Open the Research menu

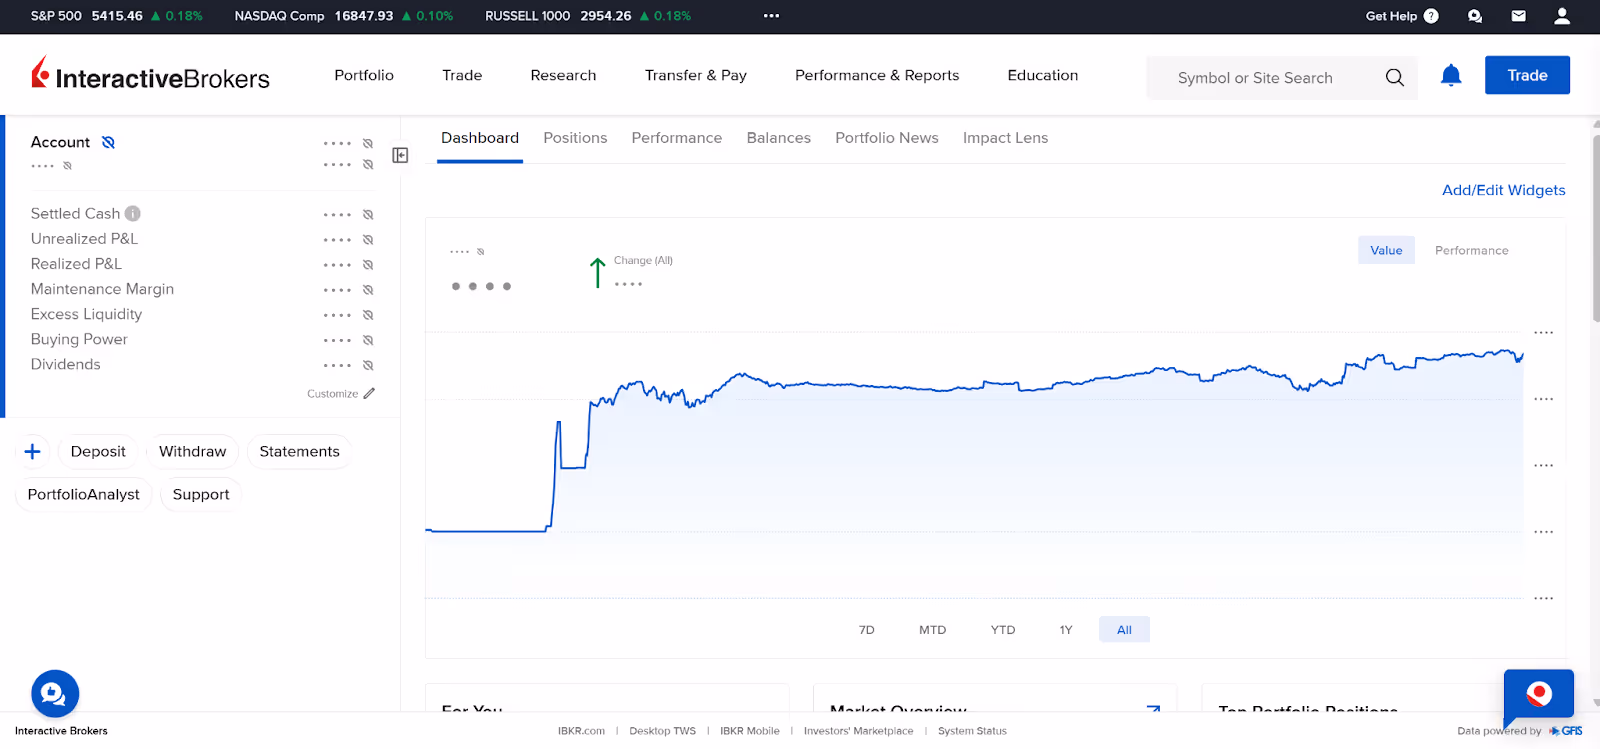point(563,75)
